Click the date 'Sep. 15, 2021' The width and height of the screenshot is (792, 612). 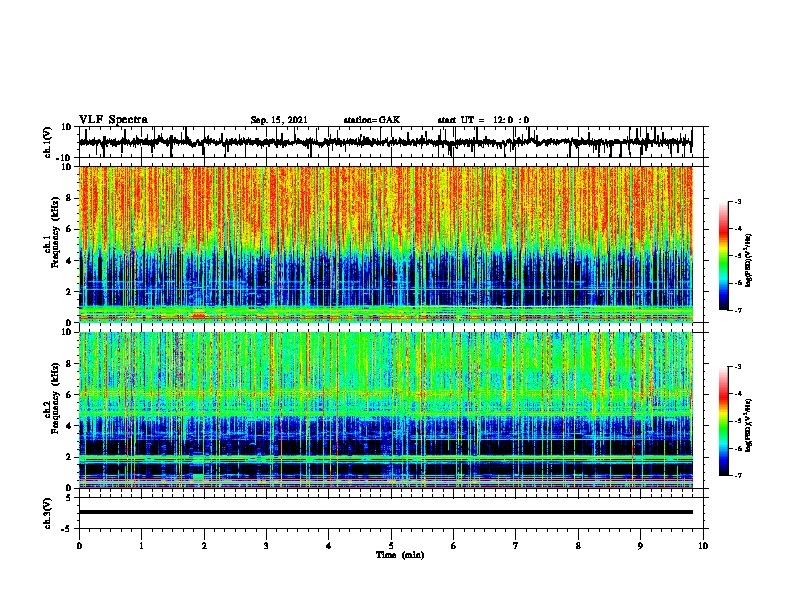279,120
